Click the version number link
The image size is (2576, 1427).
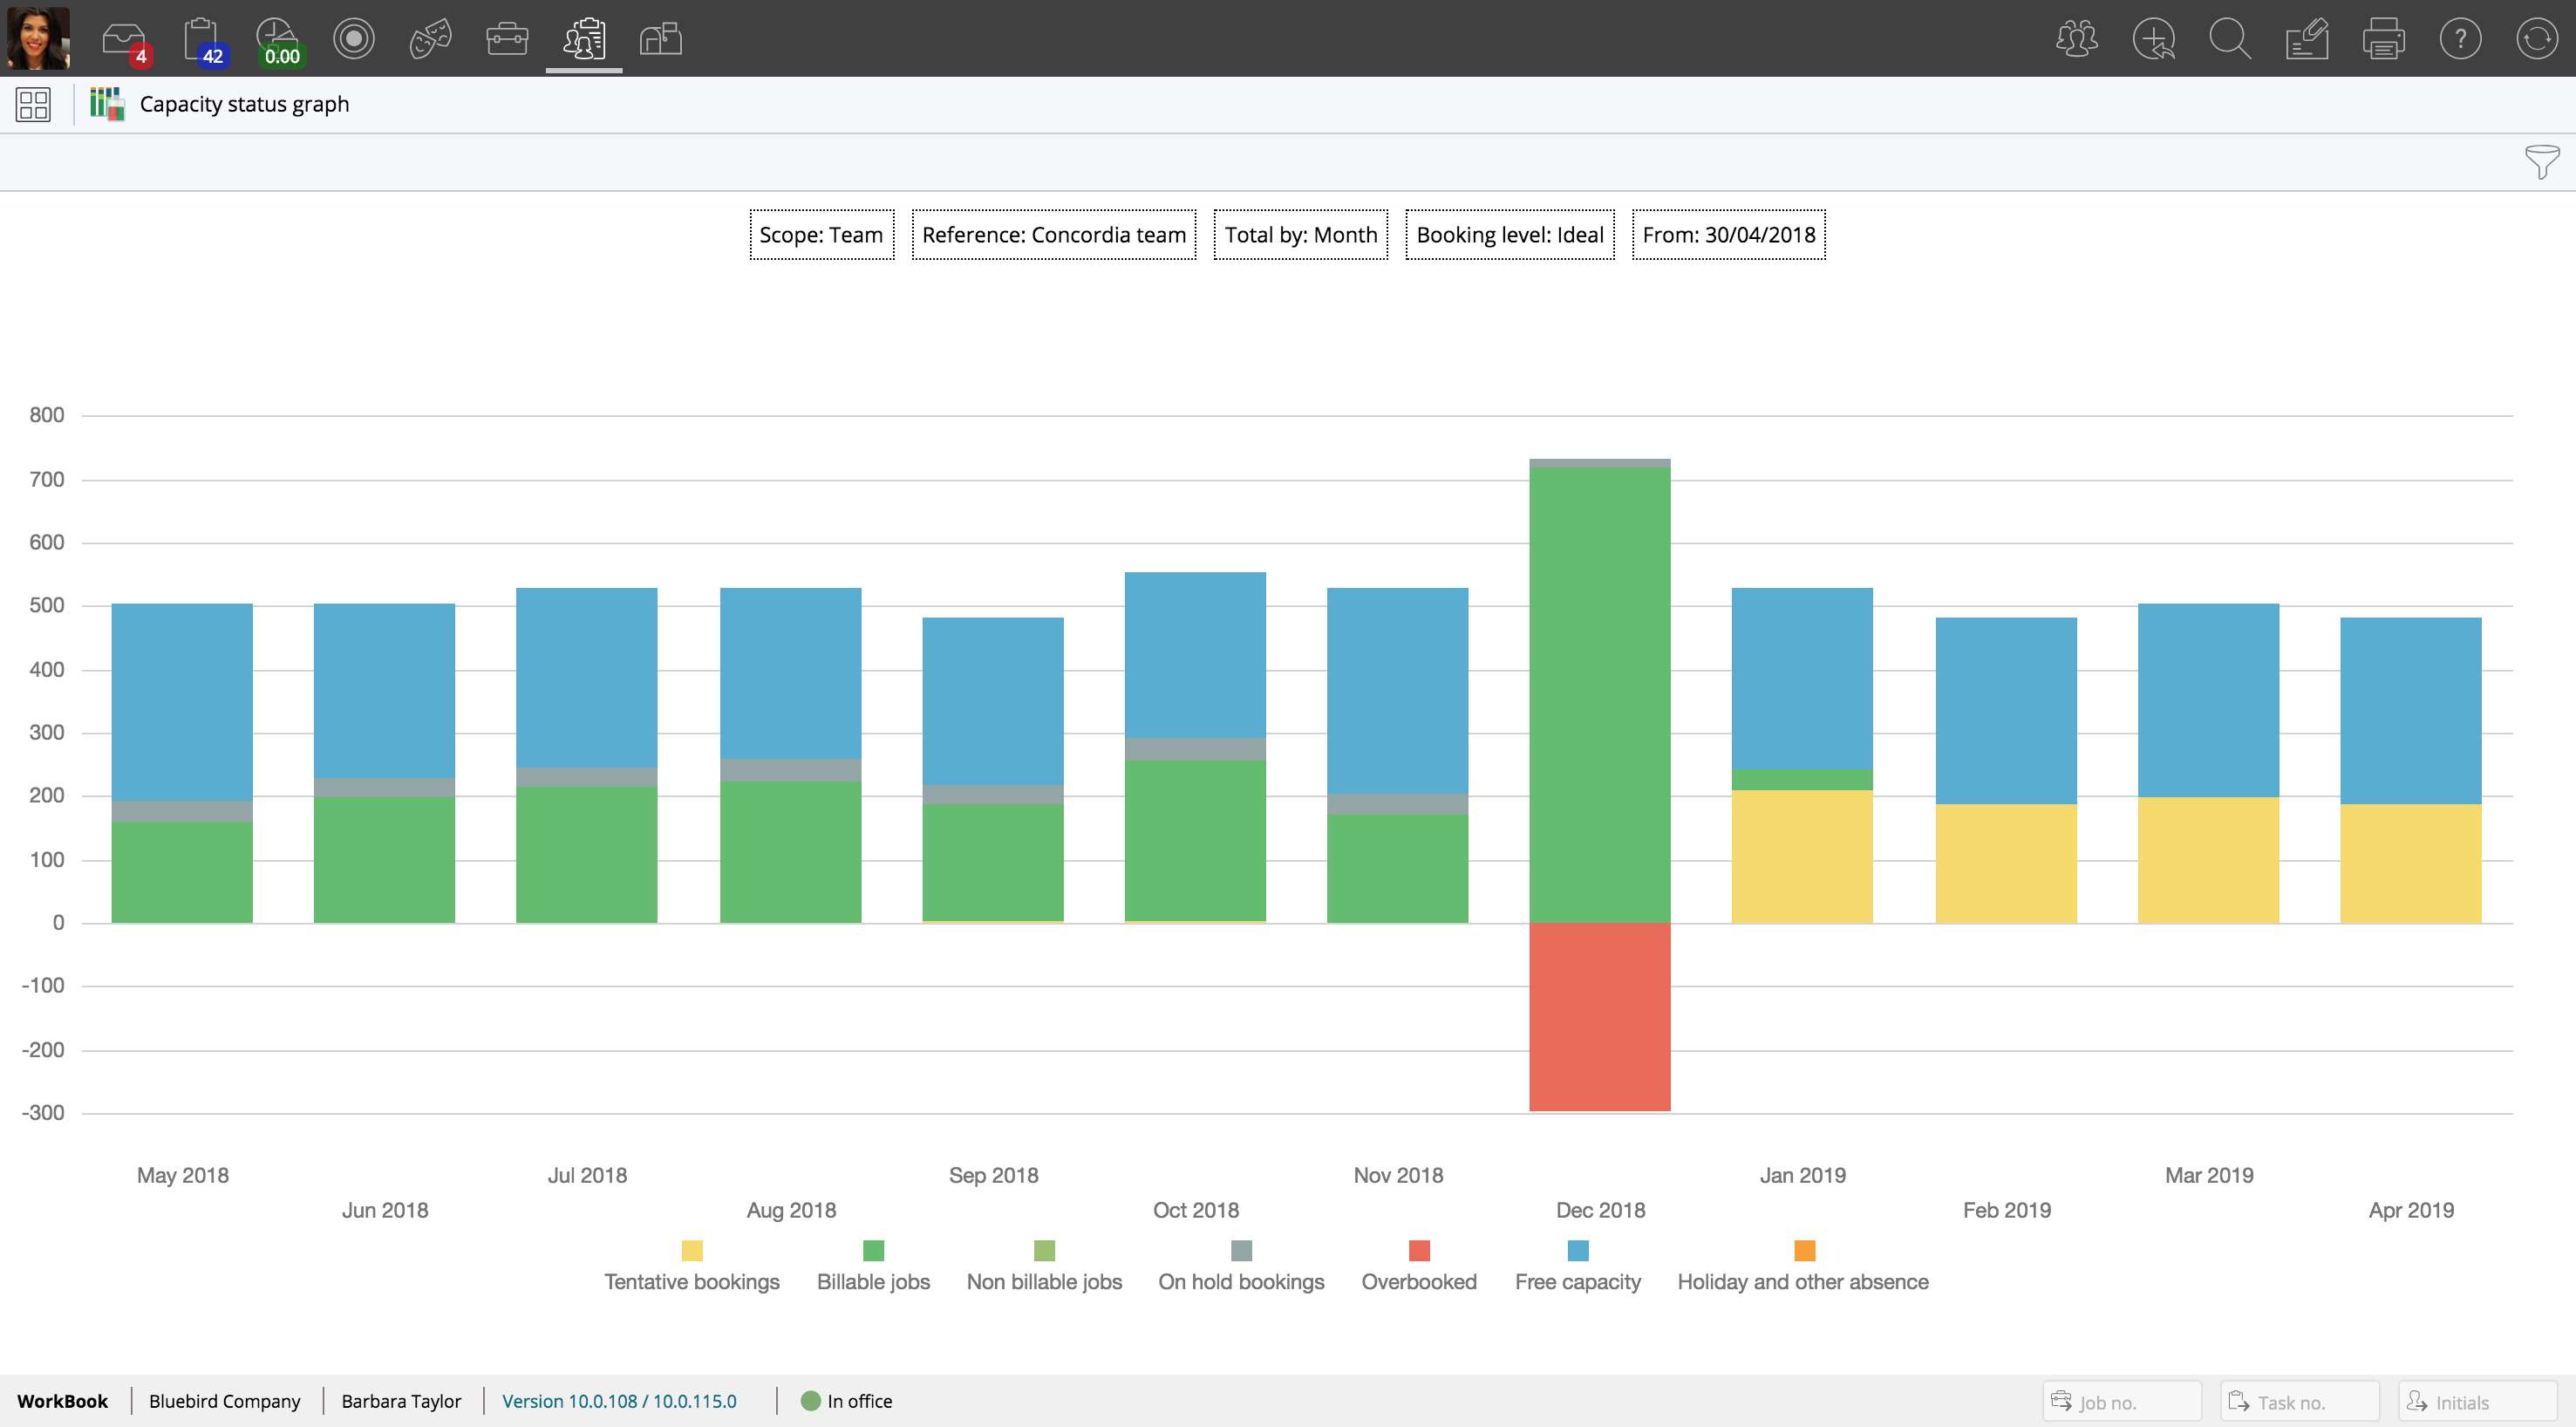point(619,1401)
